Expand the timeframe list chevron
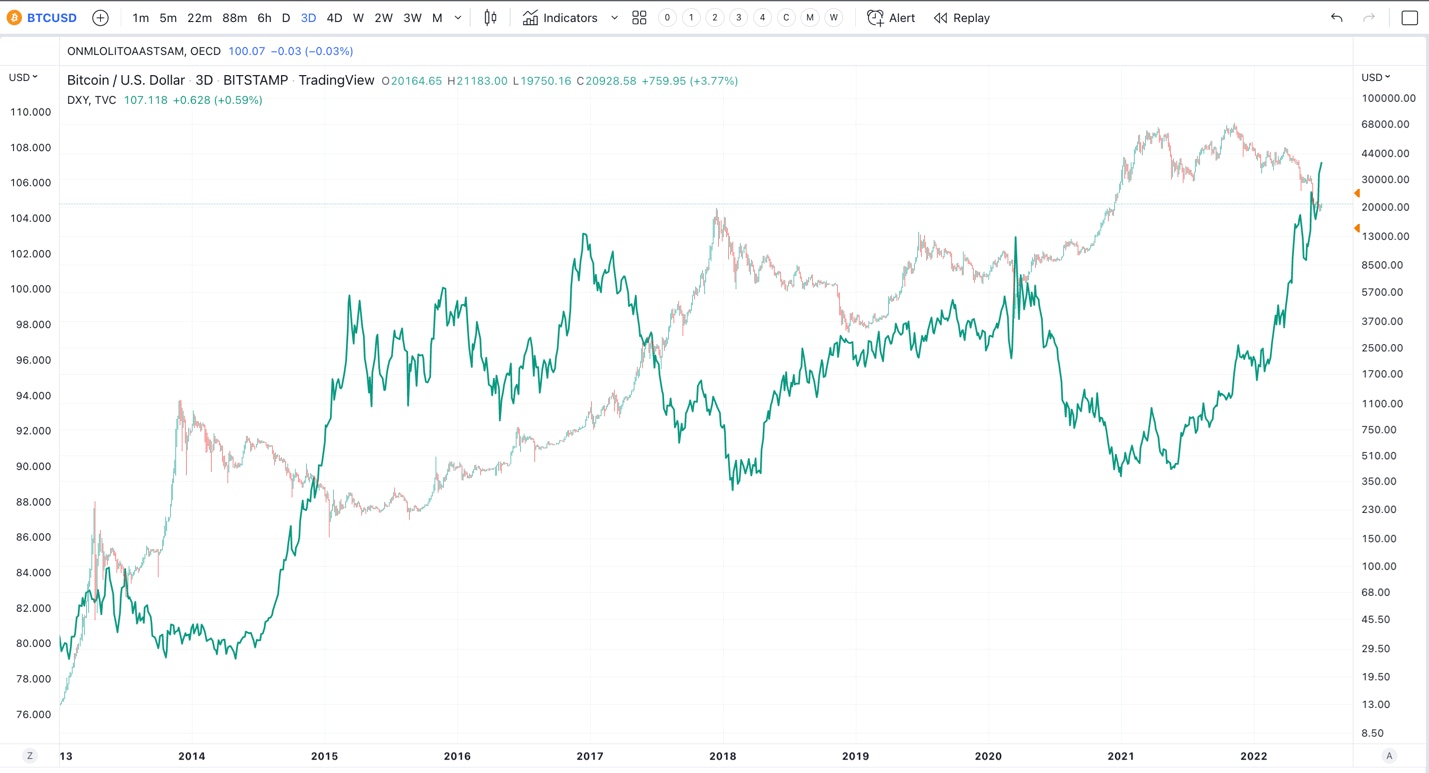Viewport: 1429px width, 773px height. pyautogui.click(x=458, y=18)
